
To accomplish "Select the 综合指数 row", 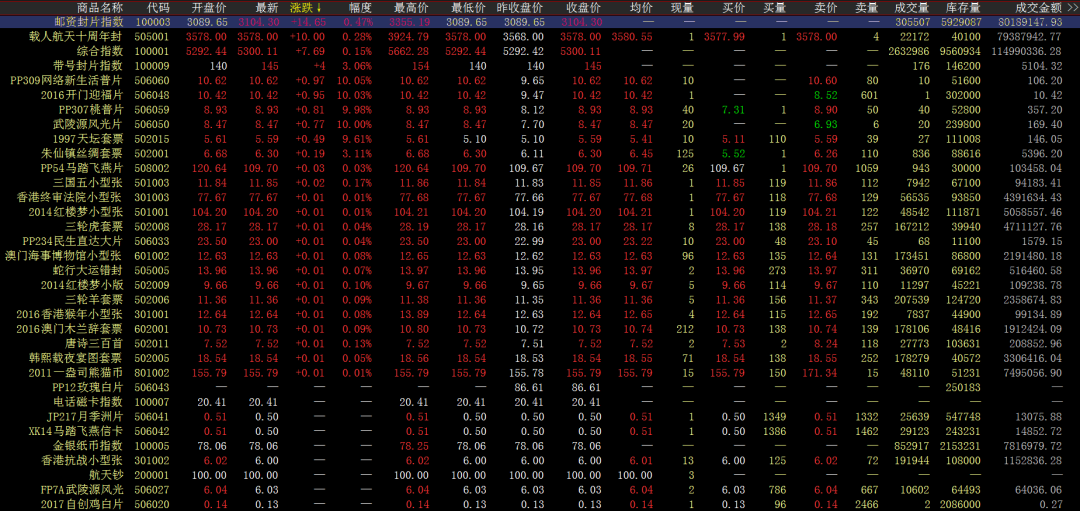I will pos(540,51).
